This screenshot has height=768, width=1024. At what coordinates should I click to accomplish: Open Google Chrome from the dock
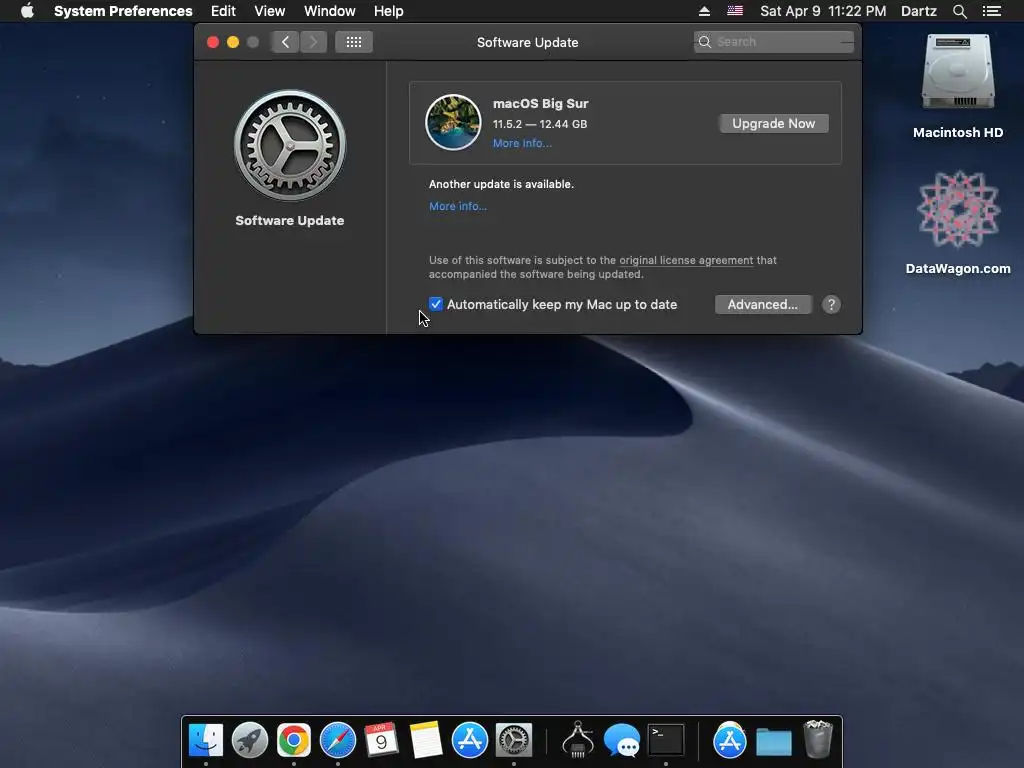(294, 740)
